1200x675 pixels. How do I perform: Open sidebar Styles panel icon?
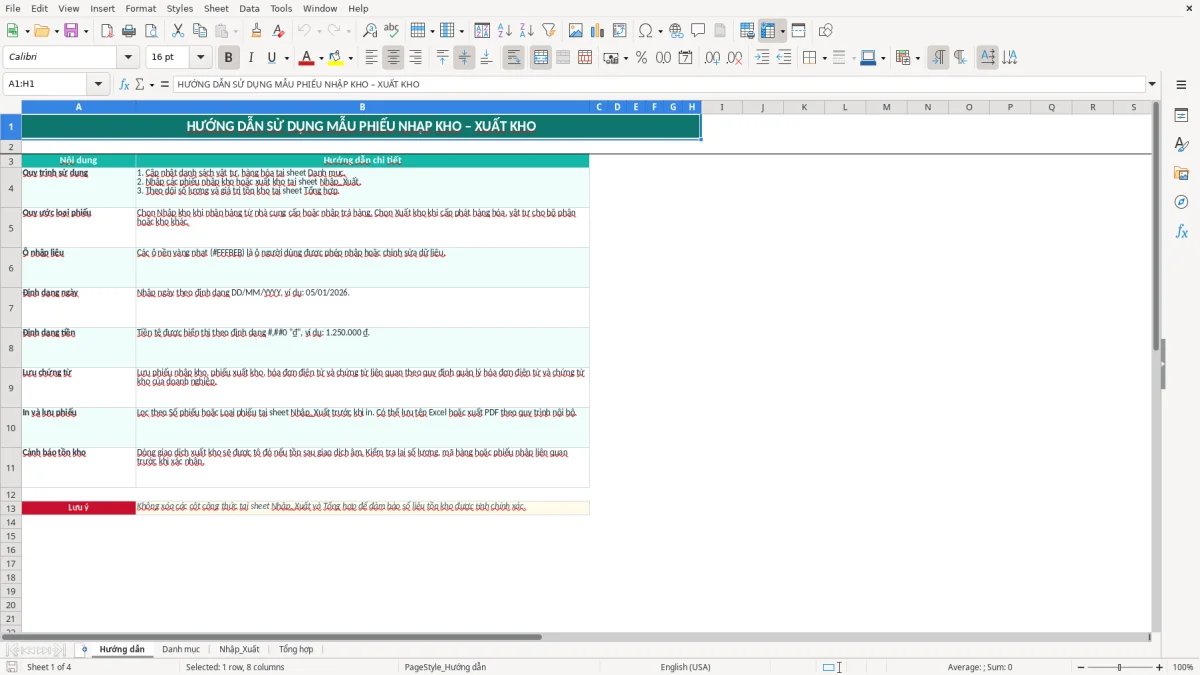pyautogui.click(x=1181, y=144)
